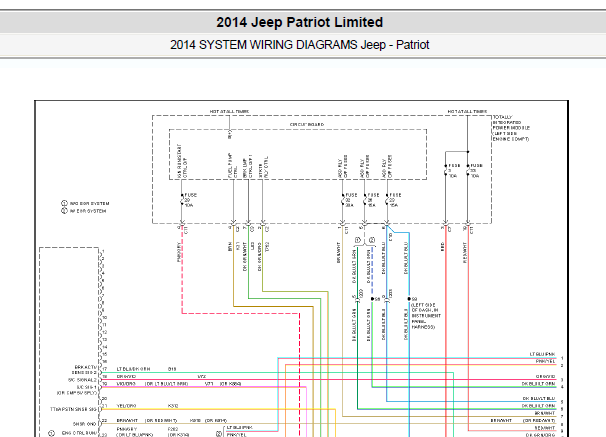Click the 'PNK/YEL' label at right edge
The height and width of the screenshot is (437, 606).
coord(545,361)
